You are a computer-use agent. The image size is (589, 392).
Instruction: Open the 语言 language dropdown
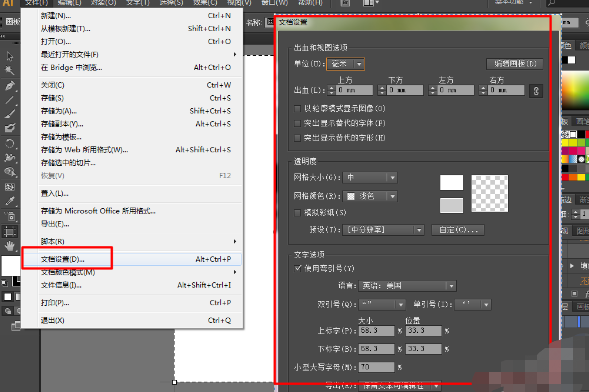[x=408, y=286]
